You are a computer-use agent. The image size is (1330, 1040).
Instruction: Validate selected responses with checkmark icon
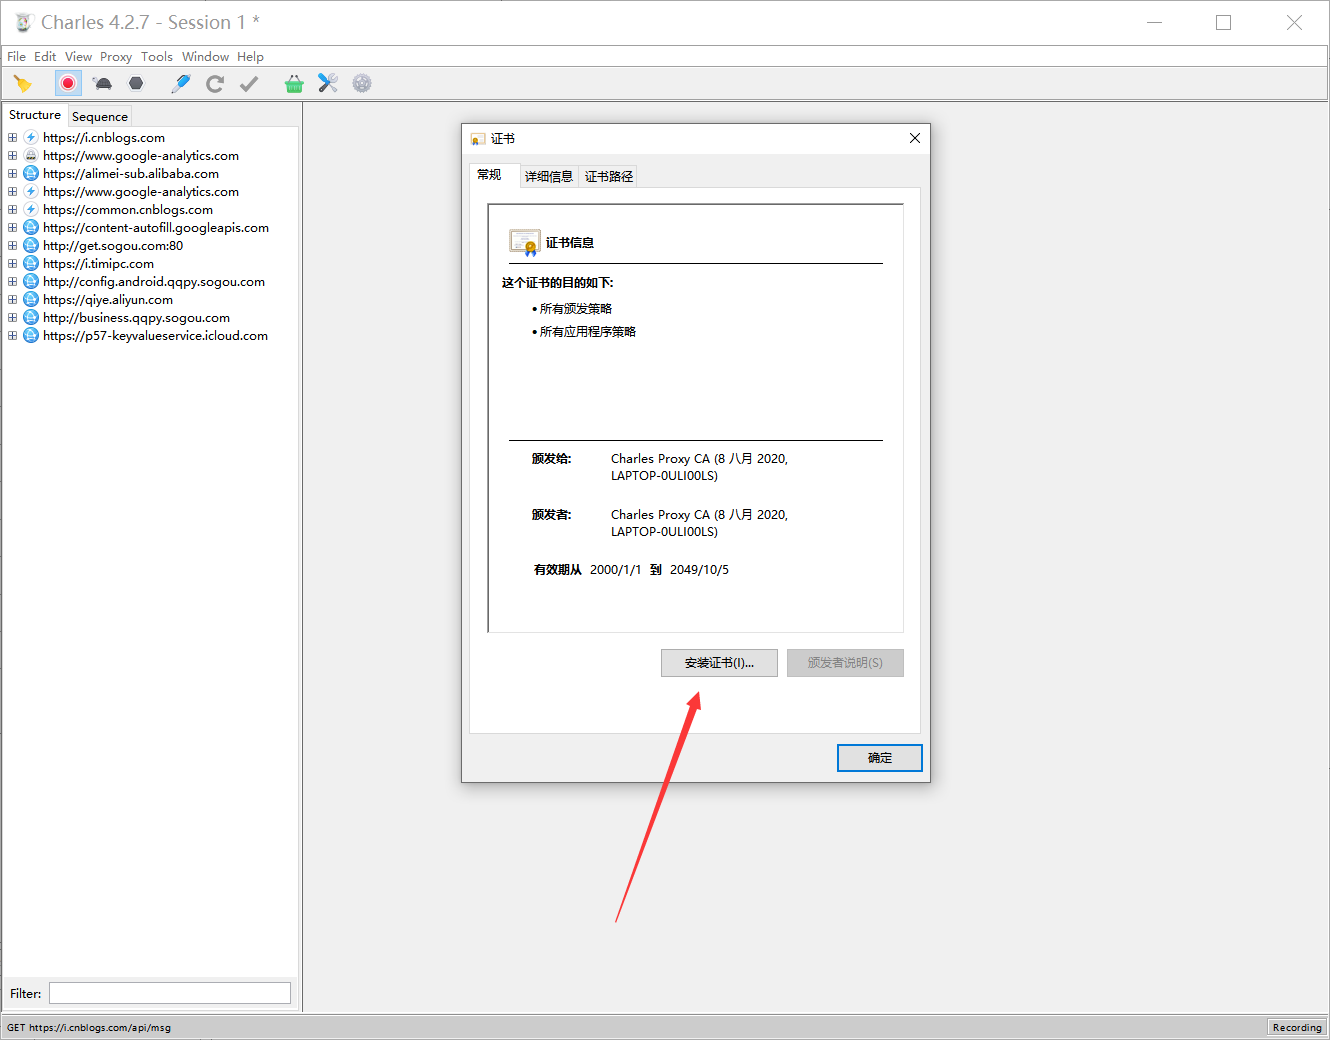click(249, 84)
